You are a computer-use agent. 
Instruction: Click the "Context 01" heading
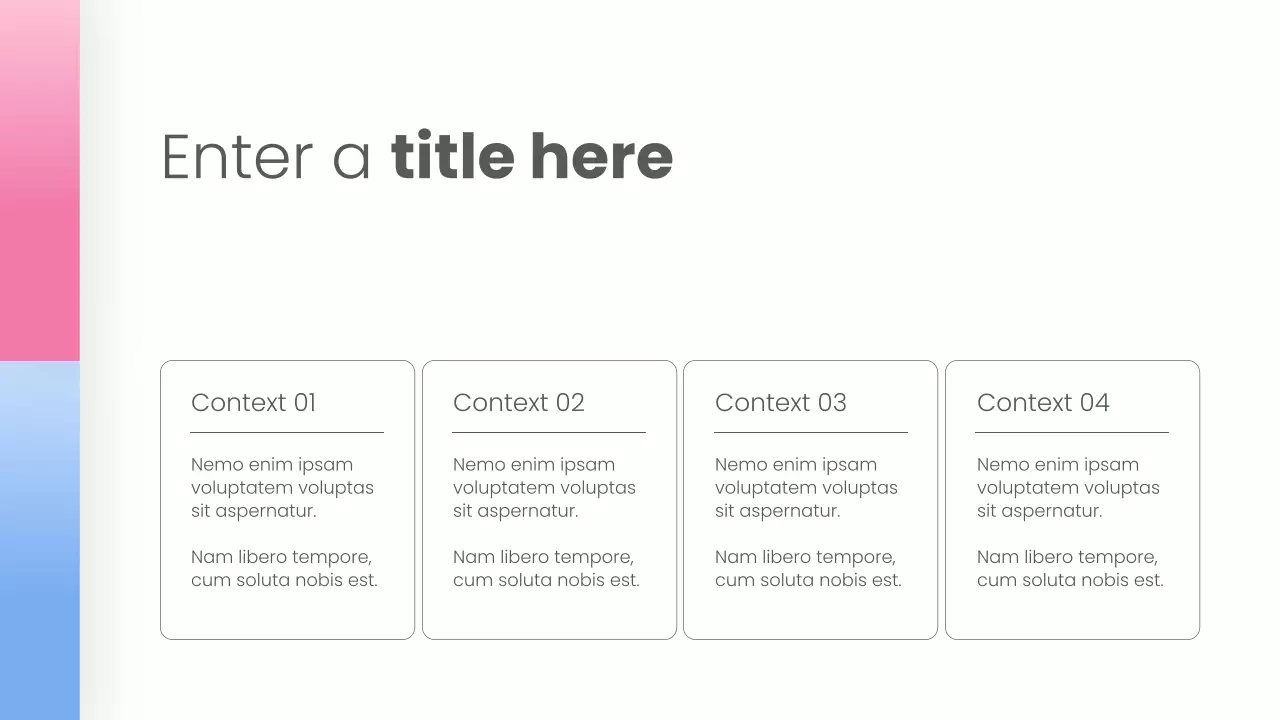pos(253,403)
